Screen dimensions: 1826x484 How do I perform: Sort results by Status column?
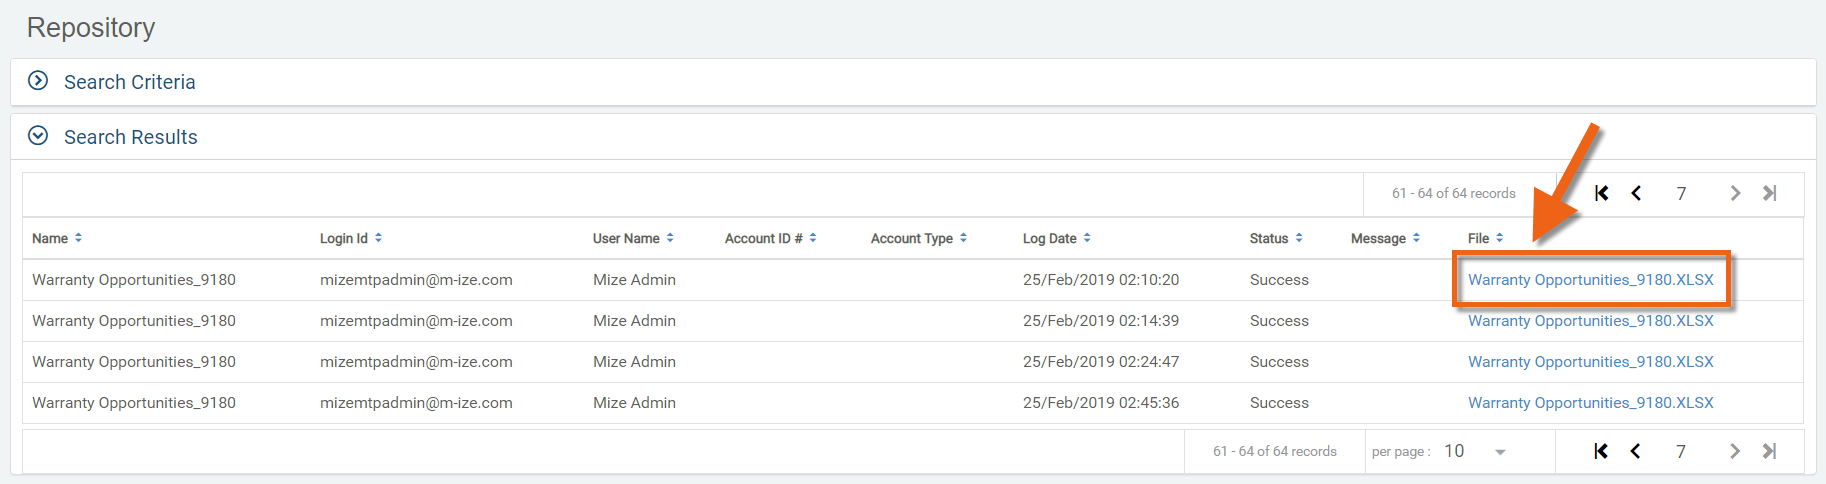[x=1275, y=238]
